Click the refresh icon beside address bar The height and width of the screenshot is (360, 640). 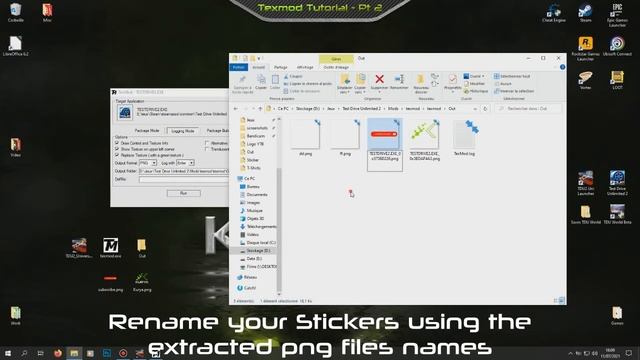pos(485,109)
